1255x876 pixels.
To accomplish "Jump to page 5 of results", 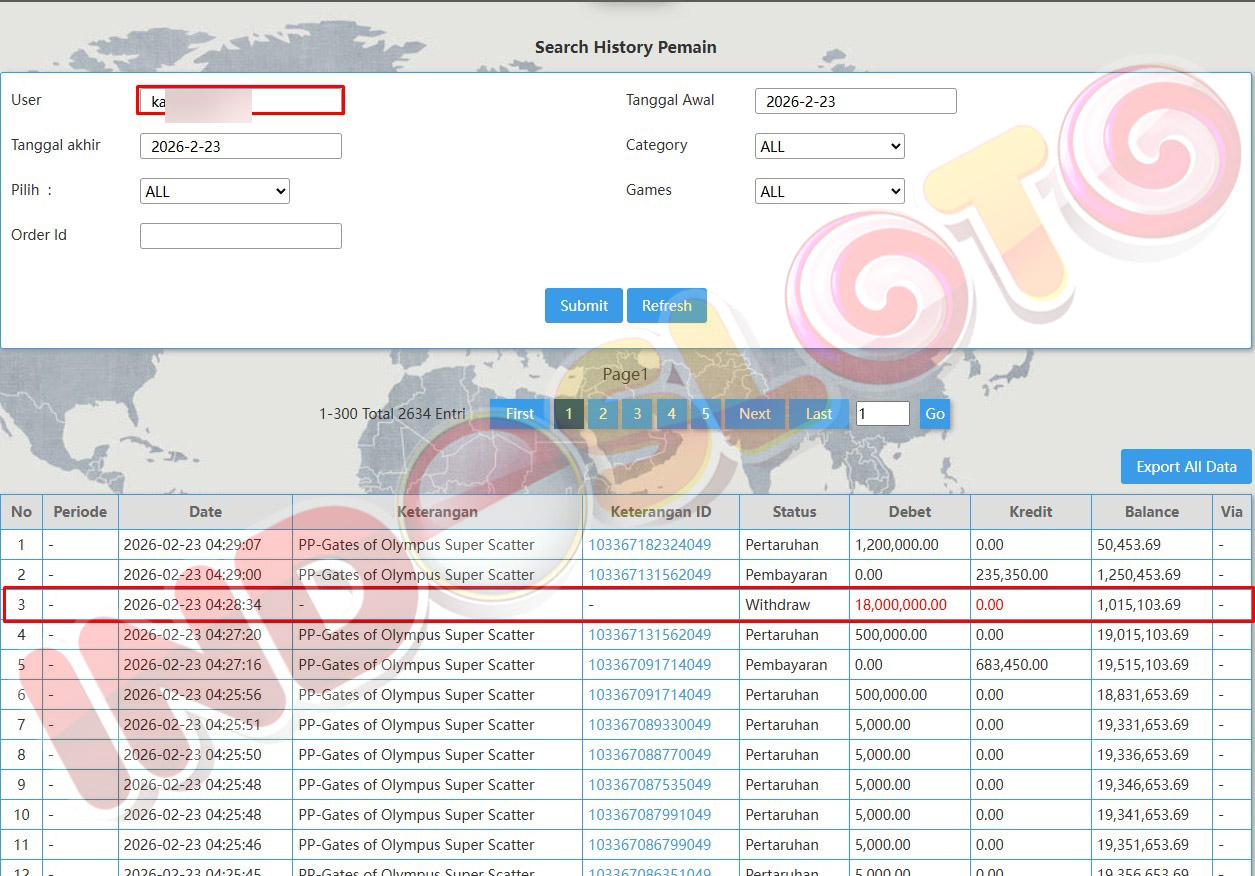I will [705, 414].
